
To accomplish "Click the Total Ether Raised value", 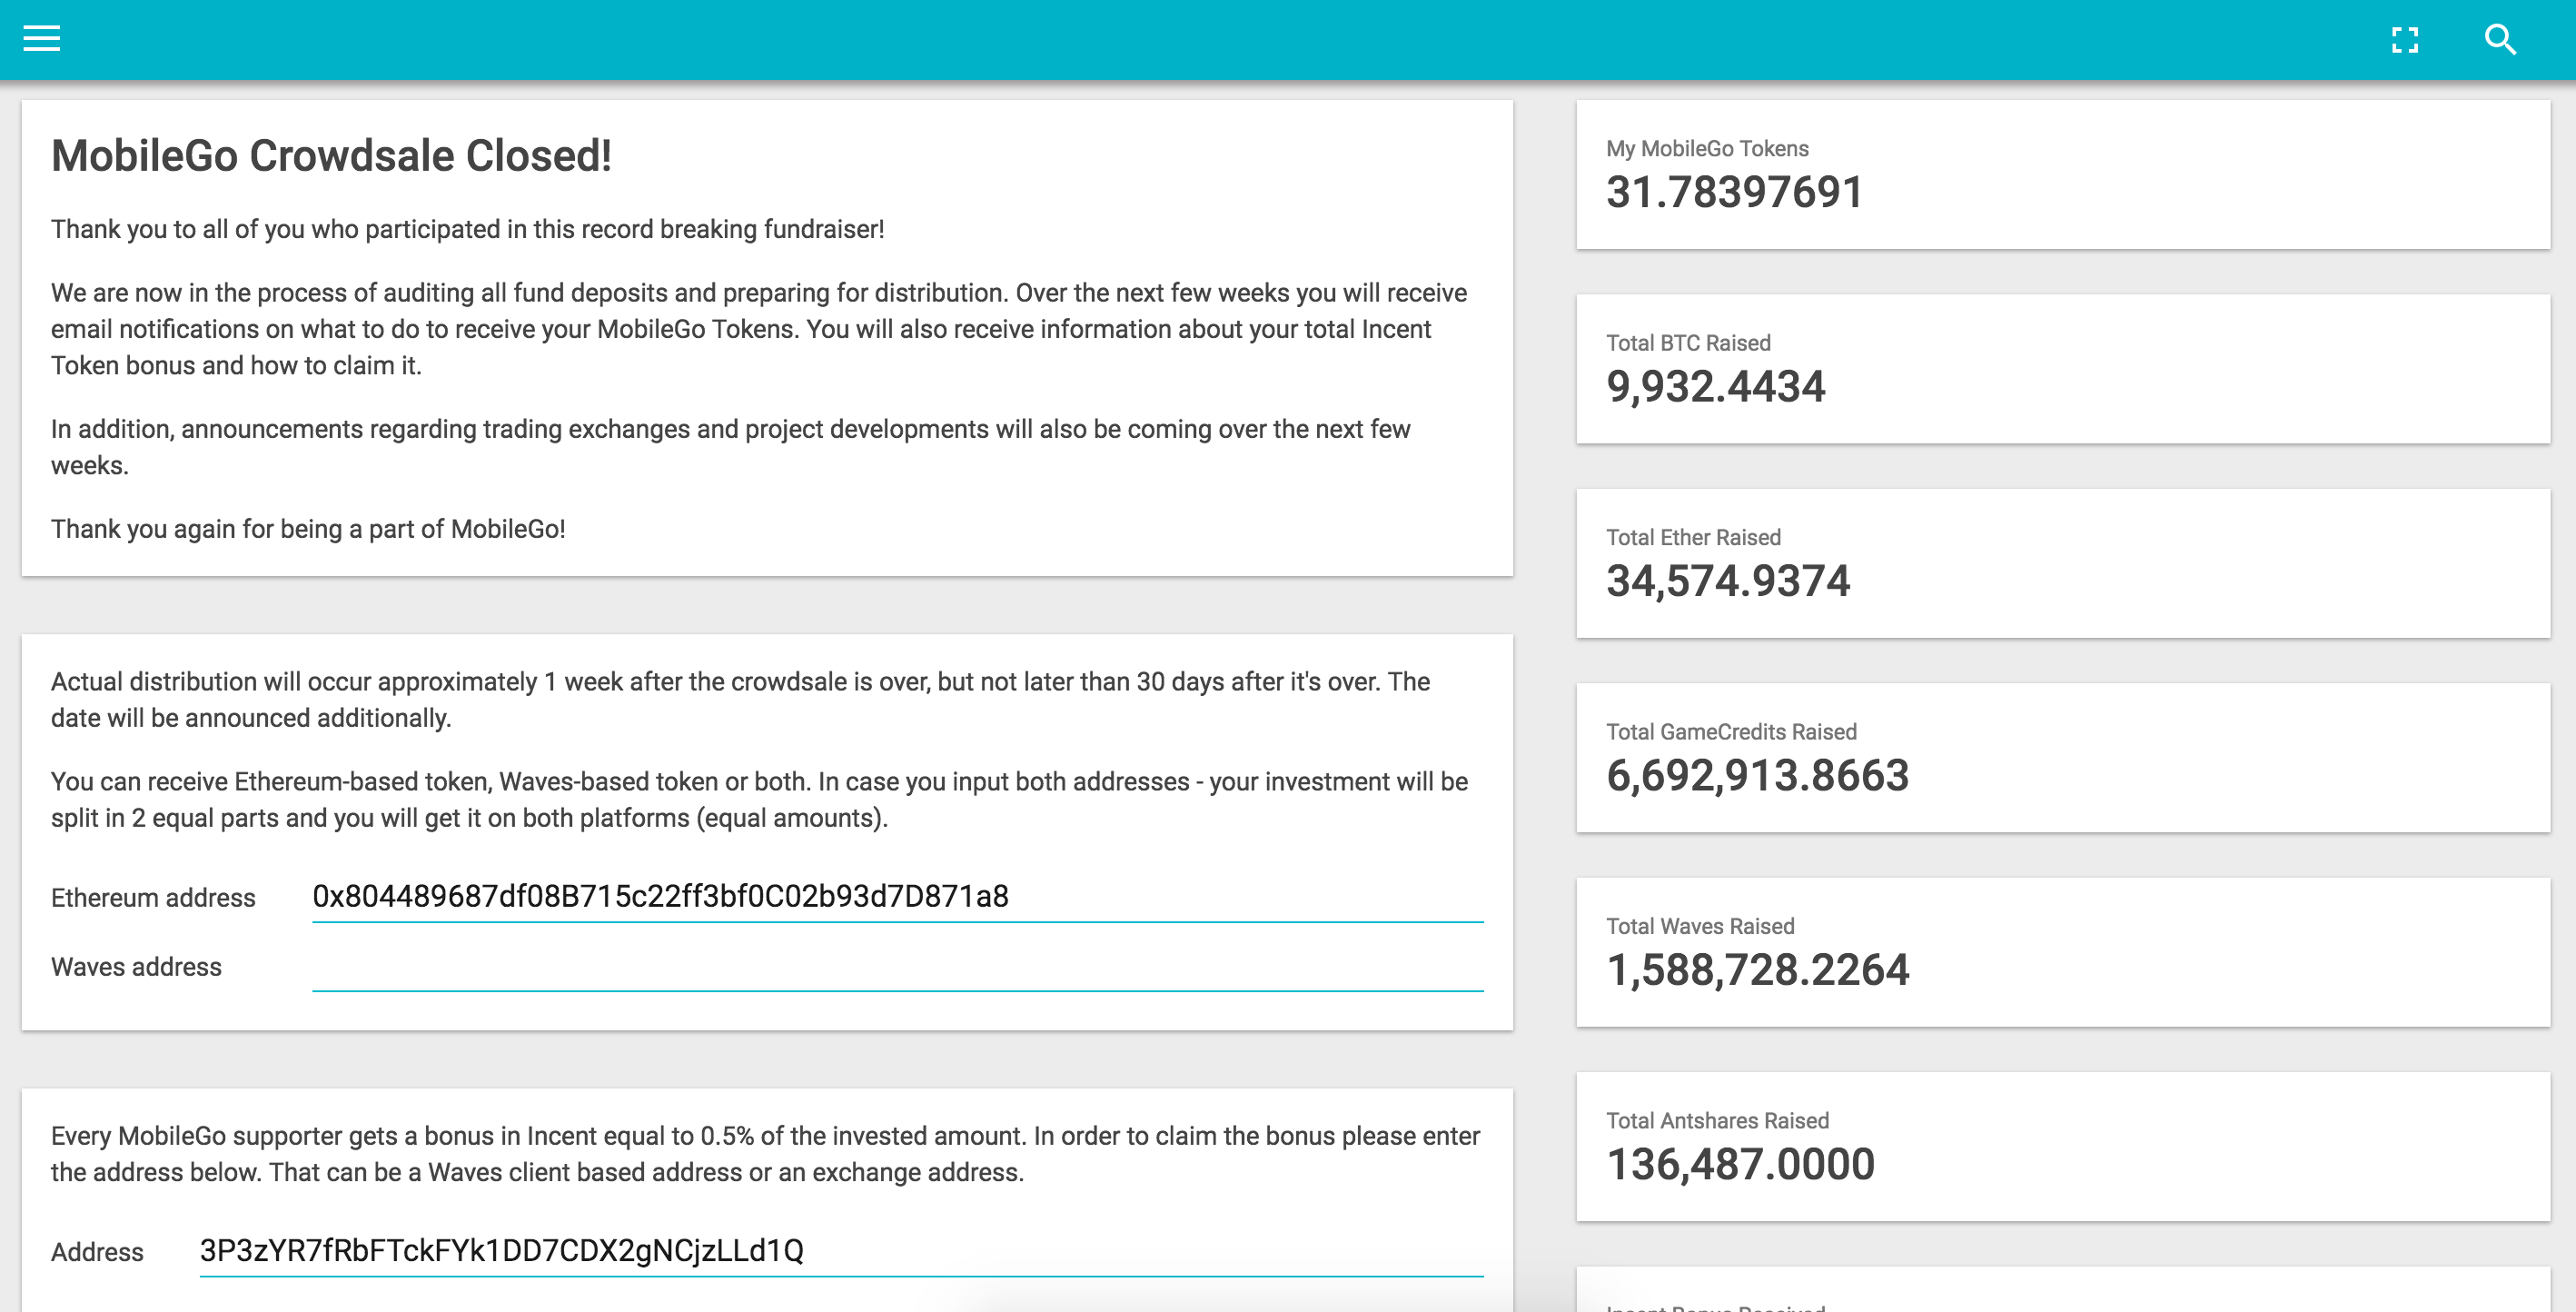I will (x=1727, y=581).
